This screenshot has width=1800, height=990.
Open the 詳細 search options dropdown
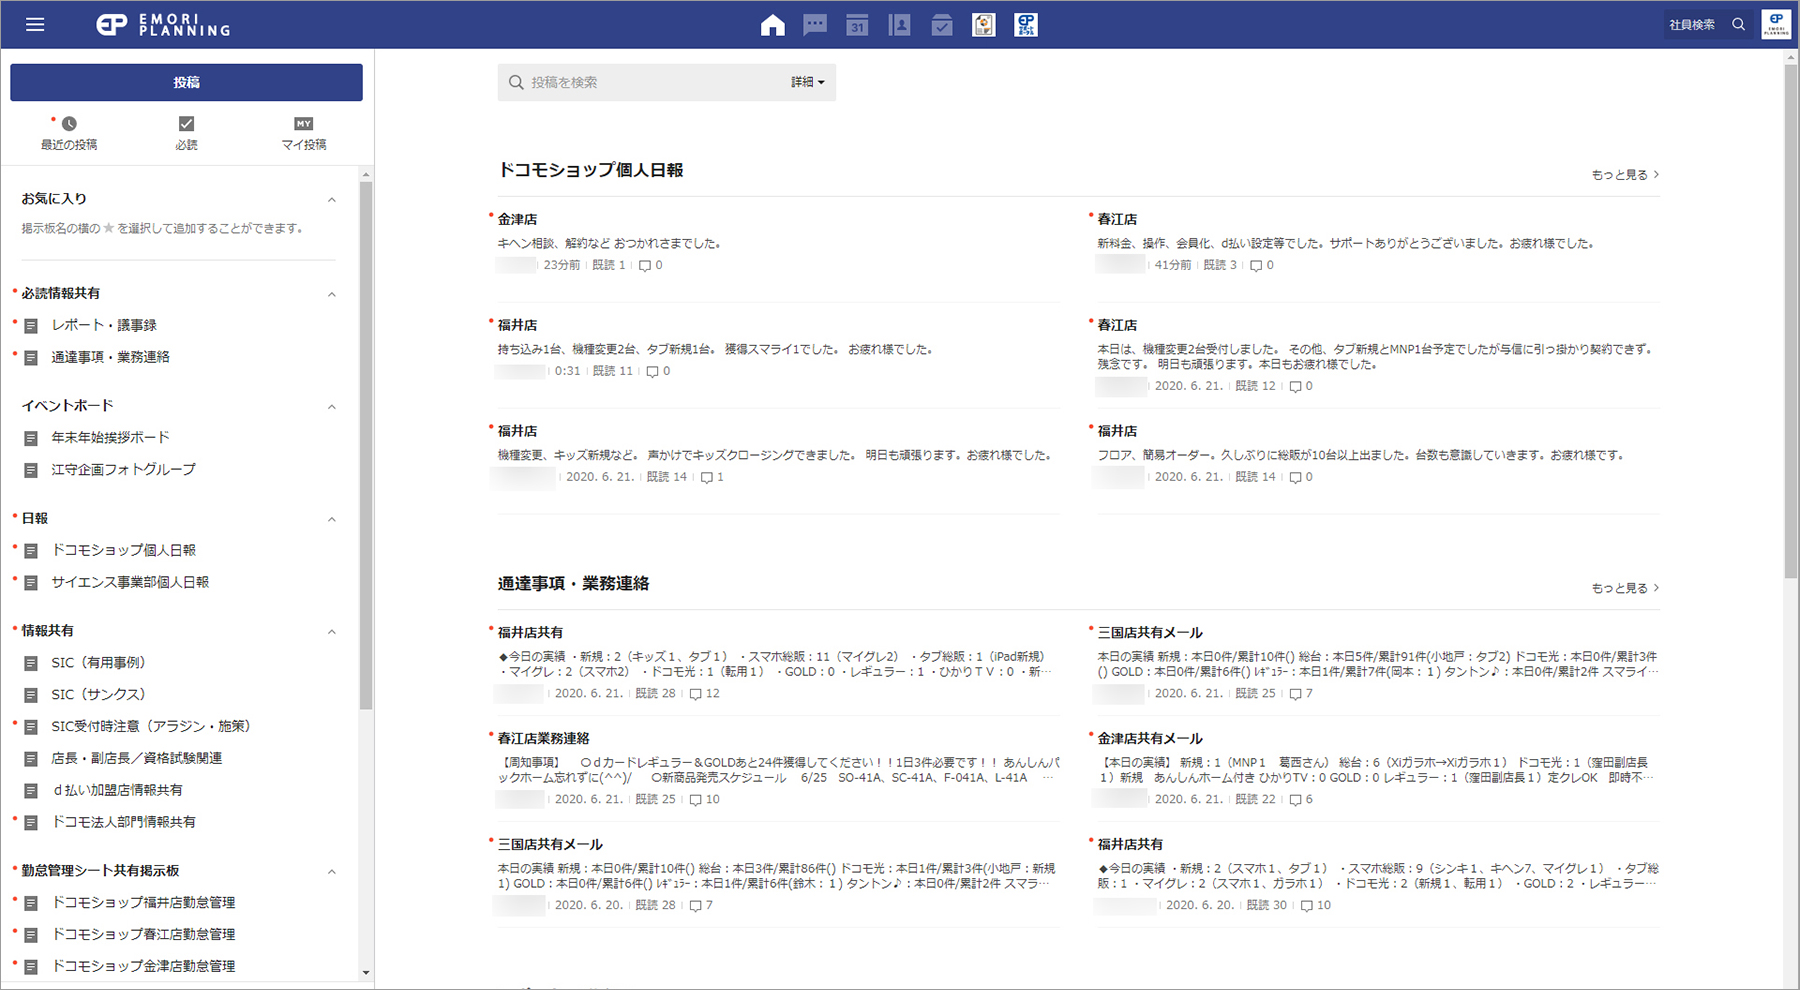click(808, 82)
